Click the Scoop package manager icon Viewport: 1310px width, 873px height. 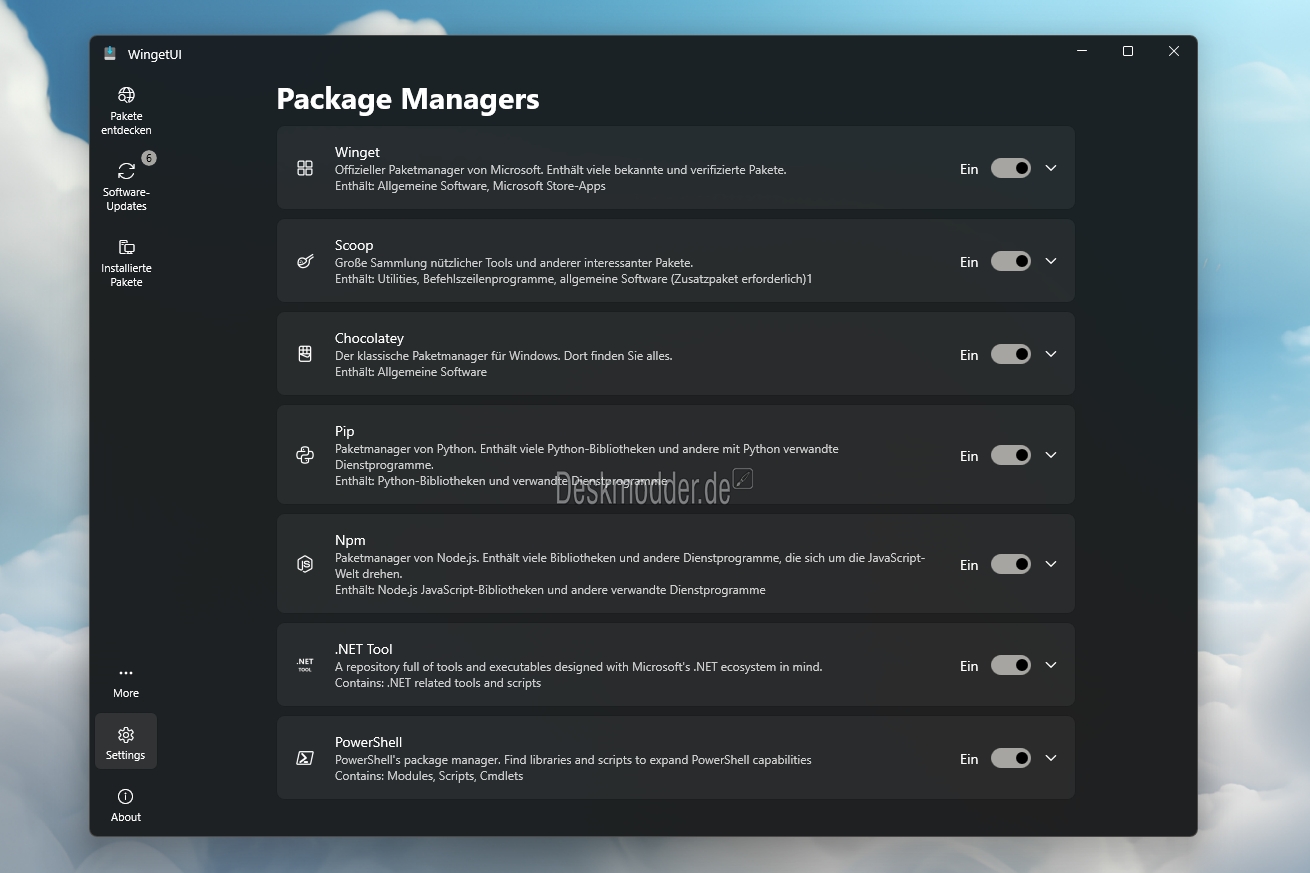click(305, 261)
